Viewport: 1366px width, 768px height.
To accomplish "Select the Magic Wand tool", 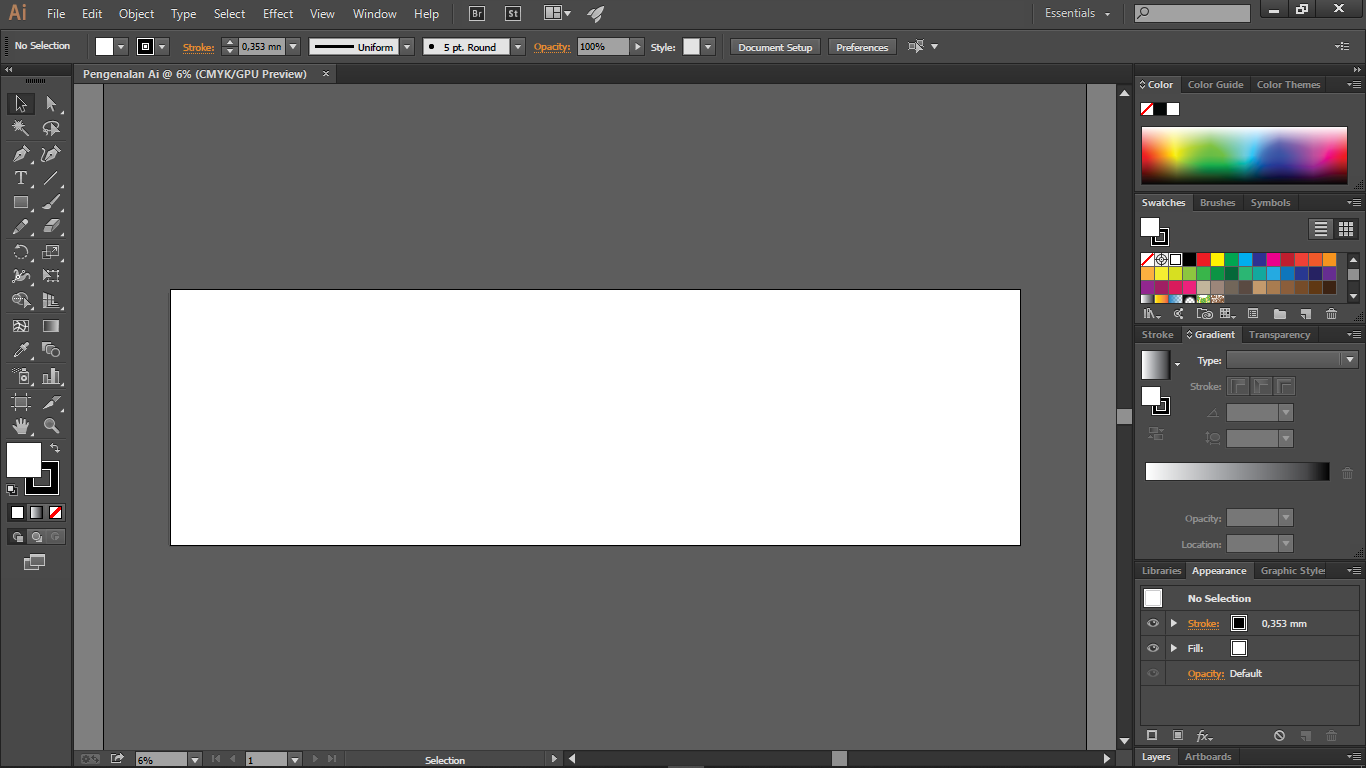I will tap(21, 128).
